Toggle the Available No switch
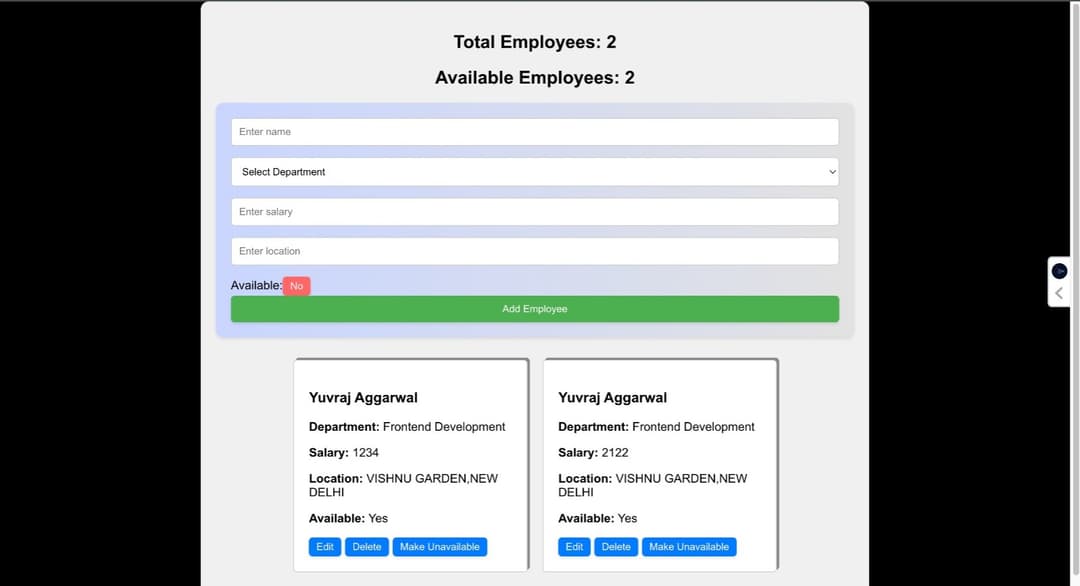Image resolution: width=1080 pixels, height=586 pixels. [296, 286]
